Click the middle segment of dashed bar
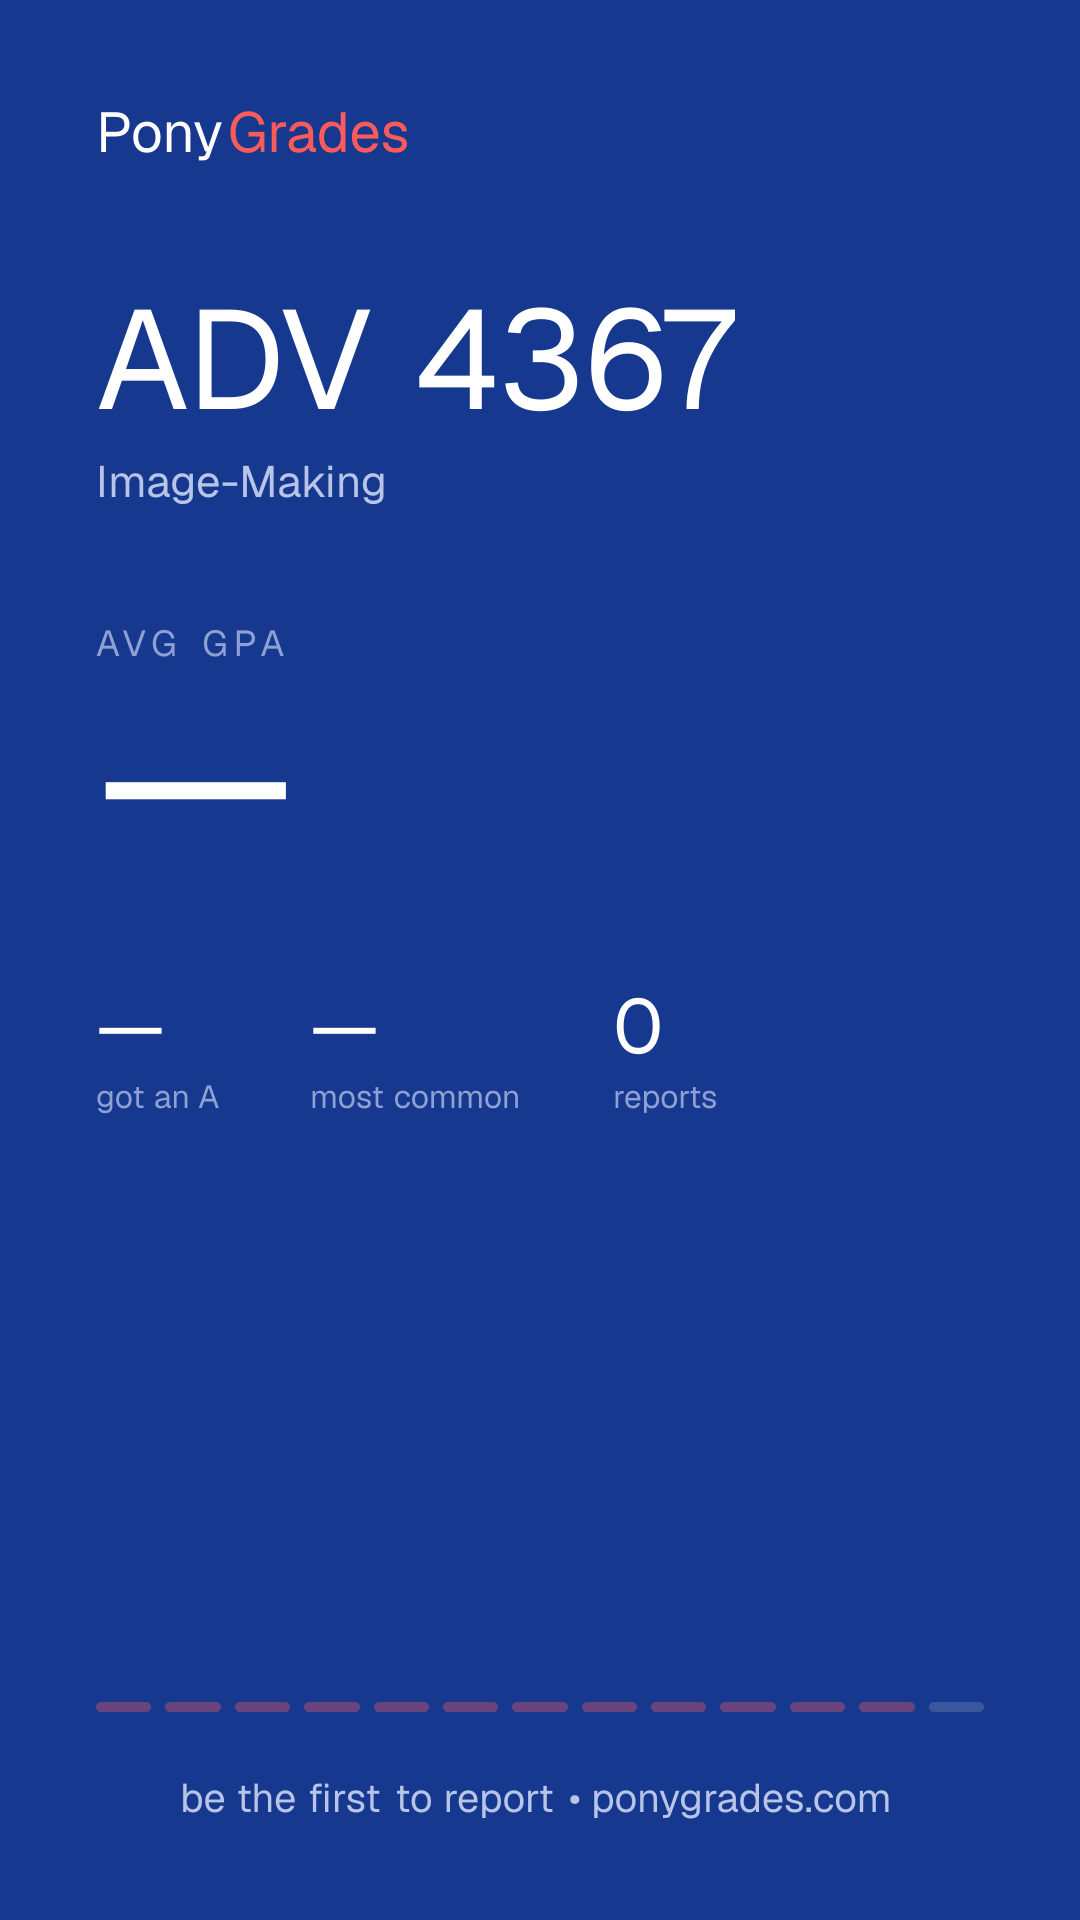 pos(540,1707)
